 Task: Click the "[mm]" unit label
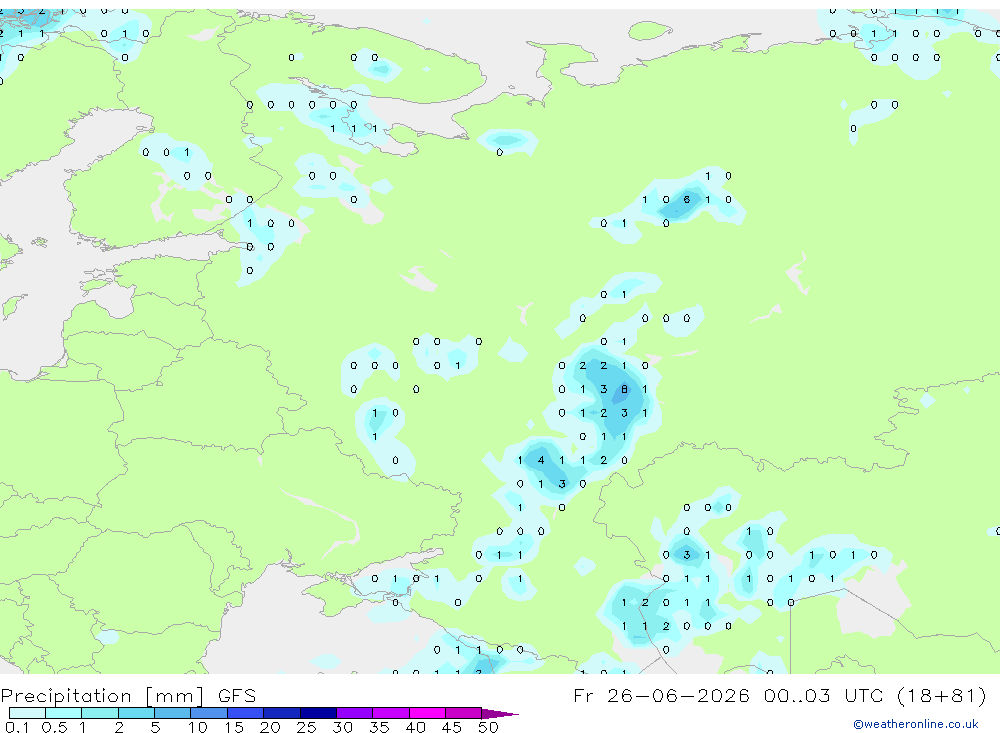click(174, 695)
